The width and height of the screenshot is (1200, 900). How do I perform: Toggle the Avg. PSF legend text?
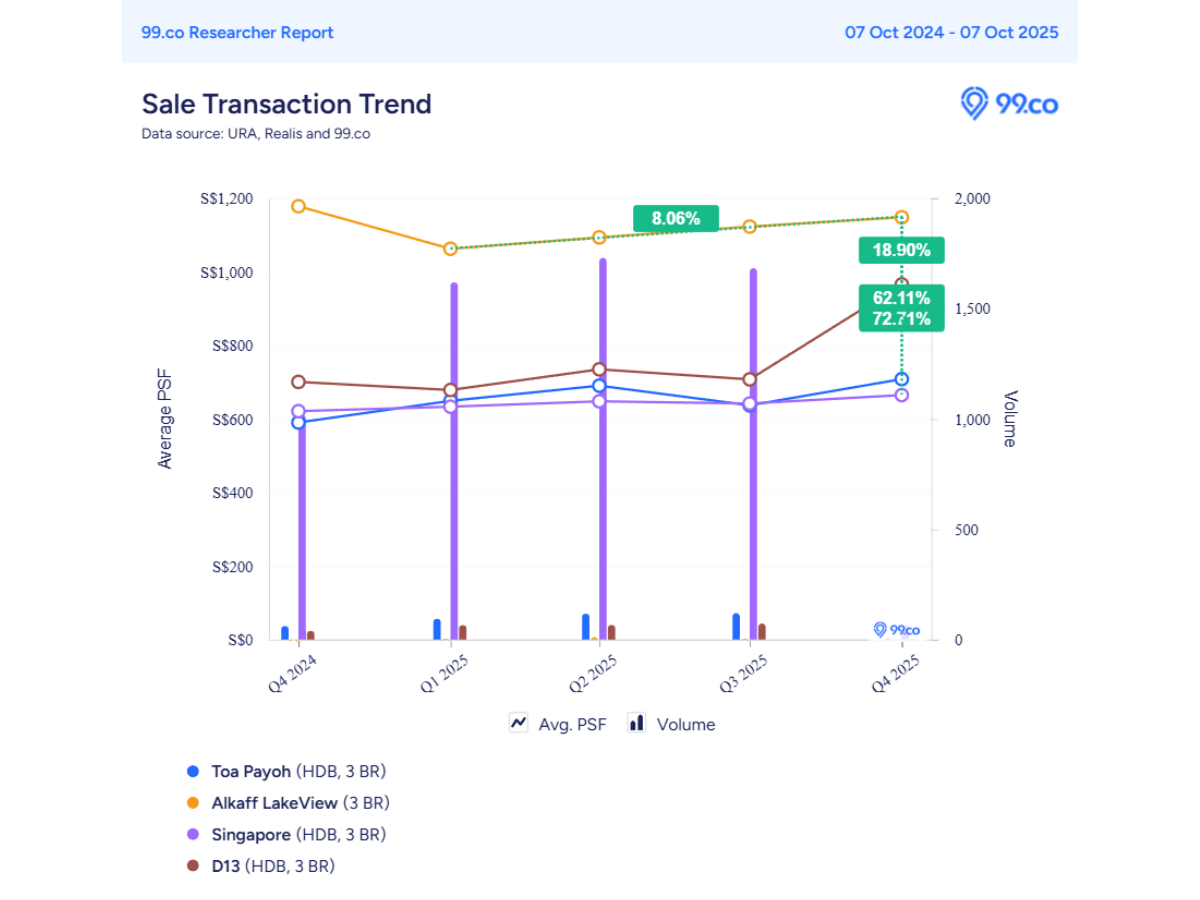click(573, 724)
